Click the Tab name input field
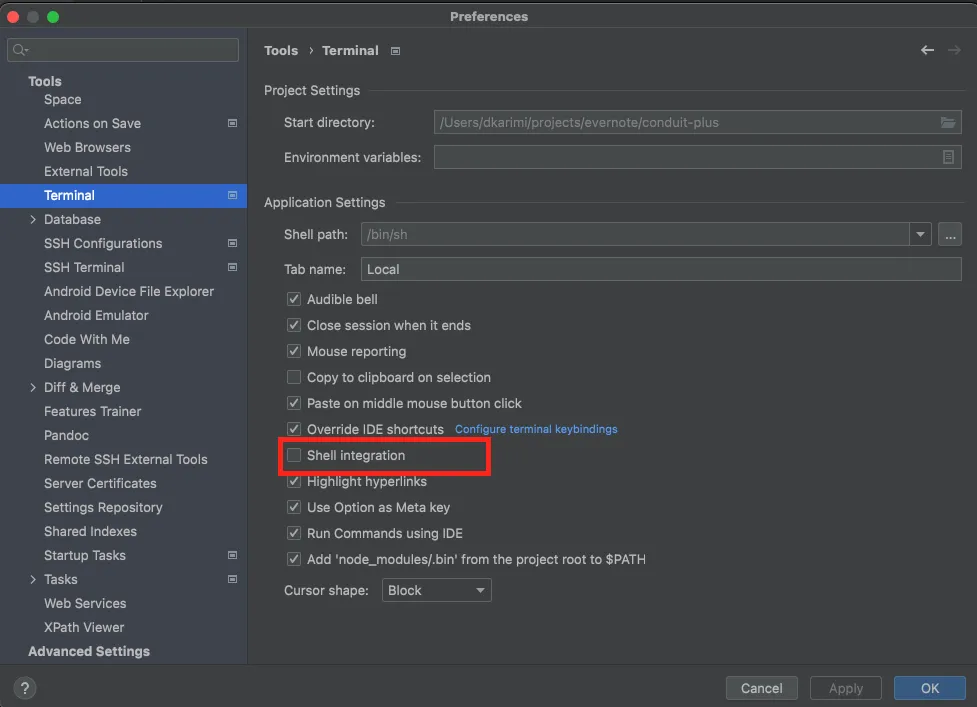This screenshot has width=977, height=707. 660,269
